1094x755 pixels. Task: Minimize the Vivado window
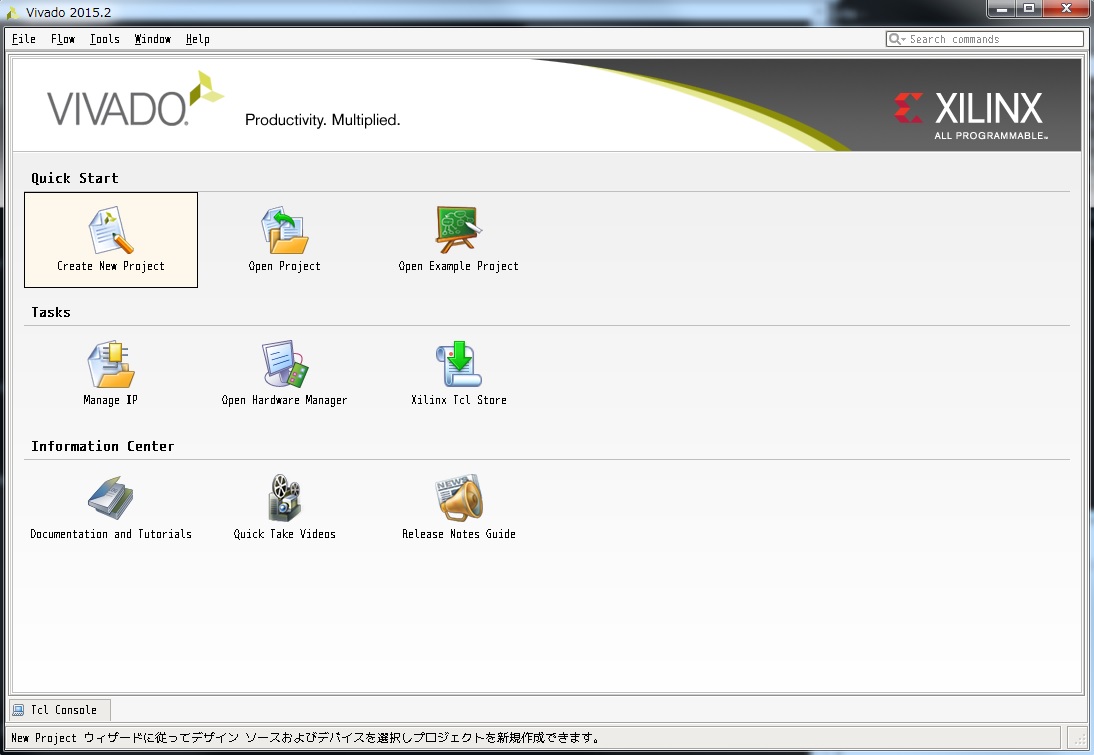coord(1001,9)
